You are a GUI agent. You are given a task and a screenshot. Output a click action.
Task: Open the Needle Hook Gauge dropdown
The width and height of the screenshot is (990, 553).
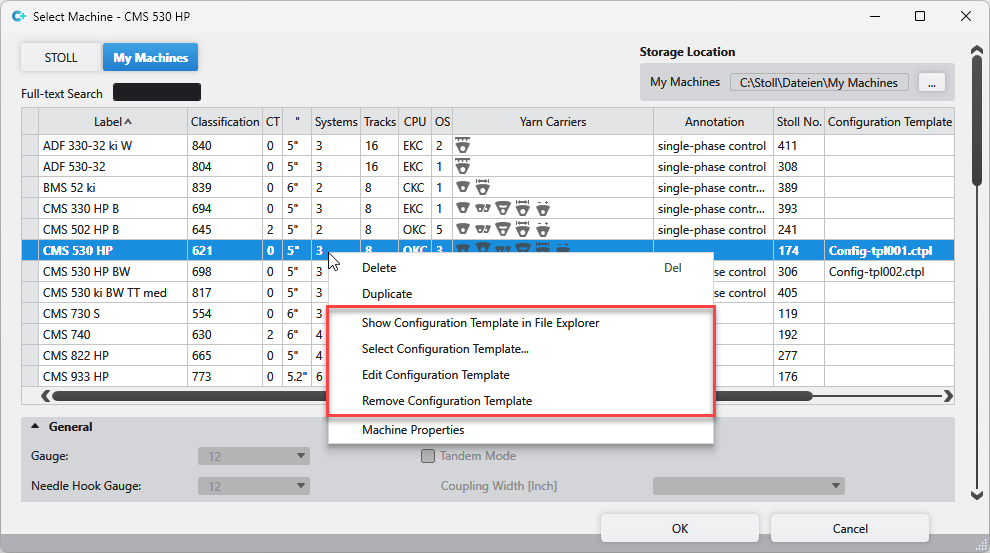[x=254, y=487]
